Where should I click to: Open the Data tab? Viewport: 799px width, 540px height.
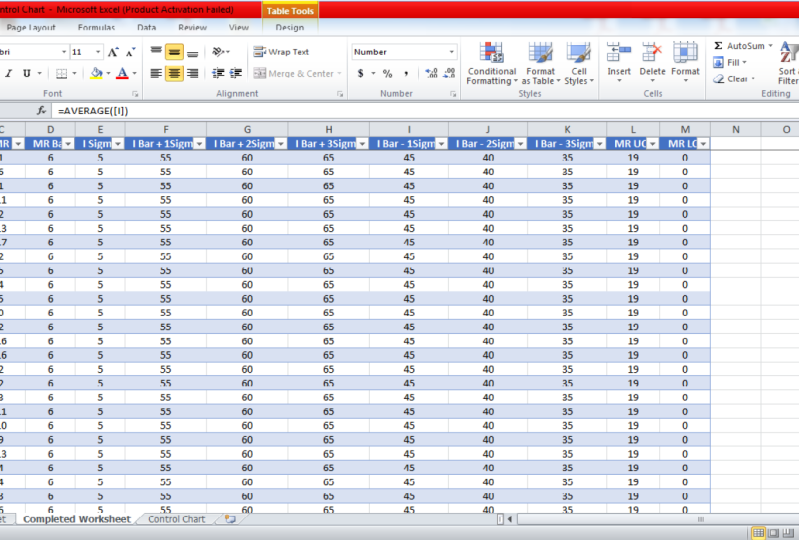click(146, 28)
